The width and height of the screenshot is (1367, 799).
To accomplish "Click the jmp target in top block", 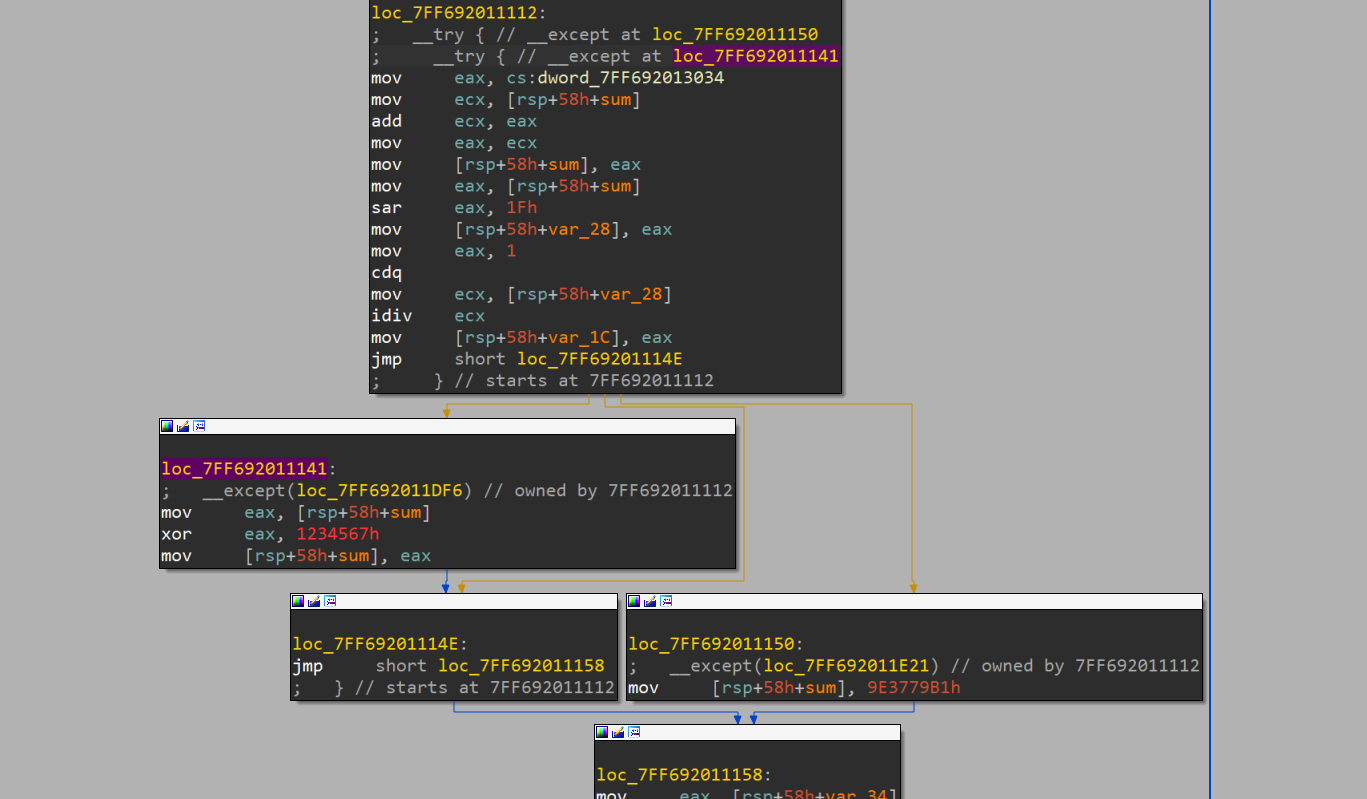I will pos(600,359).
